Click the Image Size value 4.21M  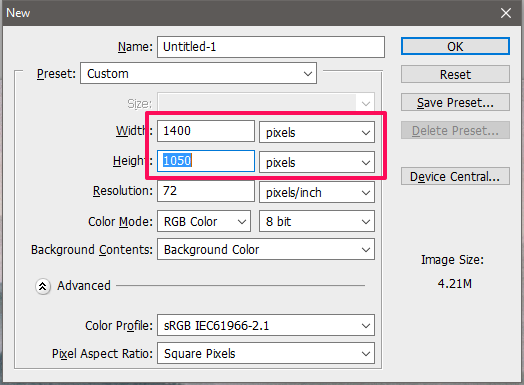pyautogui.click(x=454, y=284)
